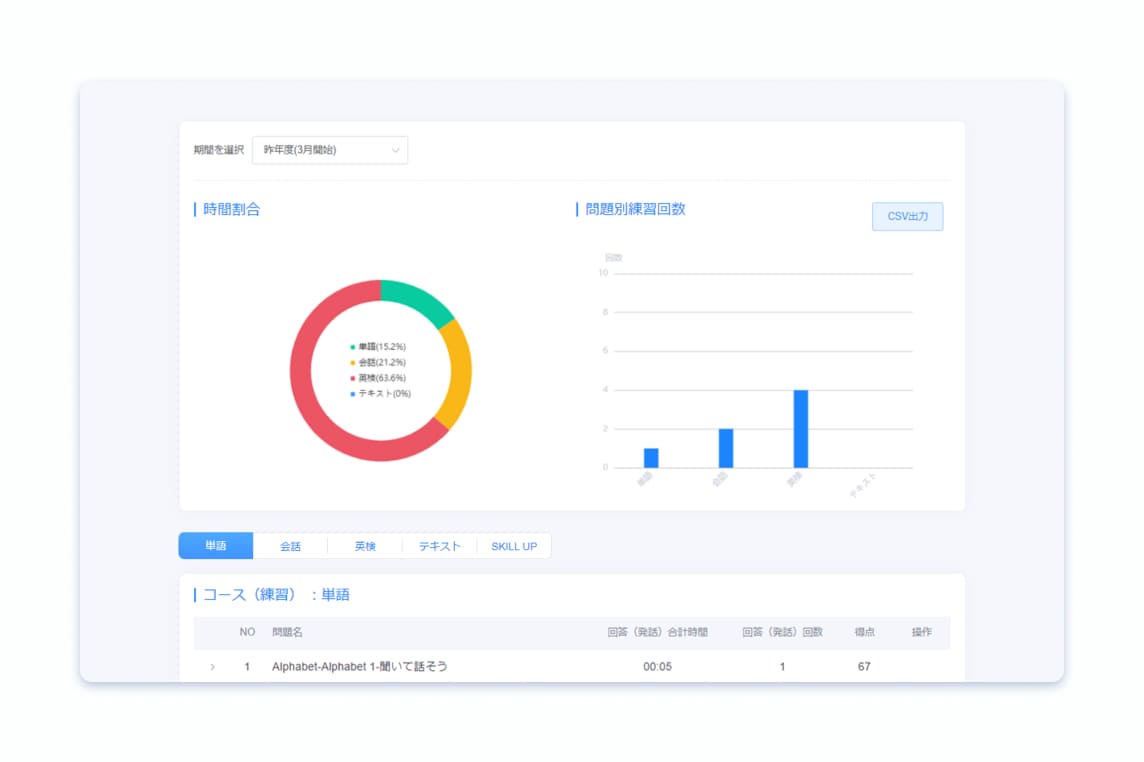Switch to the 英検 tab

(x=365, y=546)
